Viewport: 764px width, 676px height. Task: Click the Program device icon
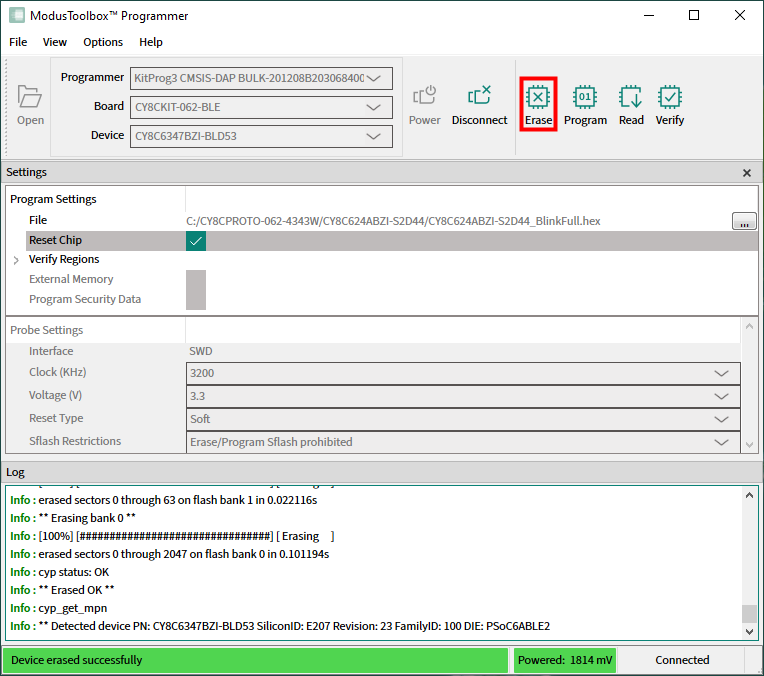(585, 97)
